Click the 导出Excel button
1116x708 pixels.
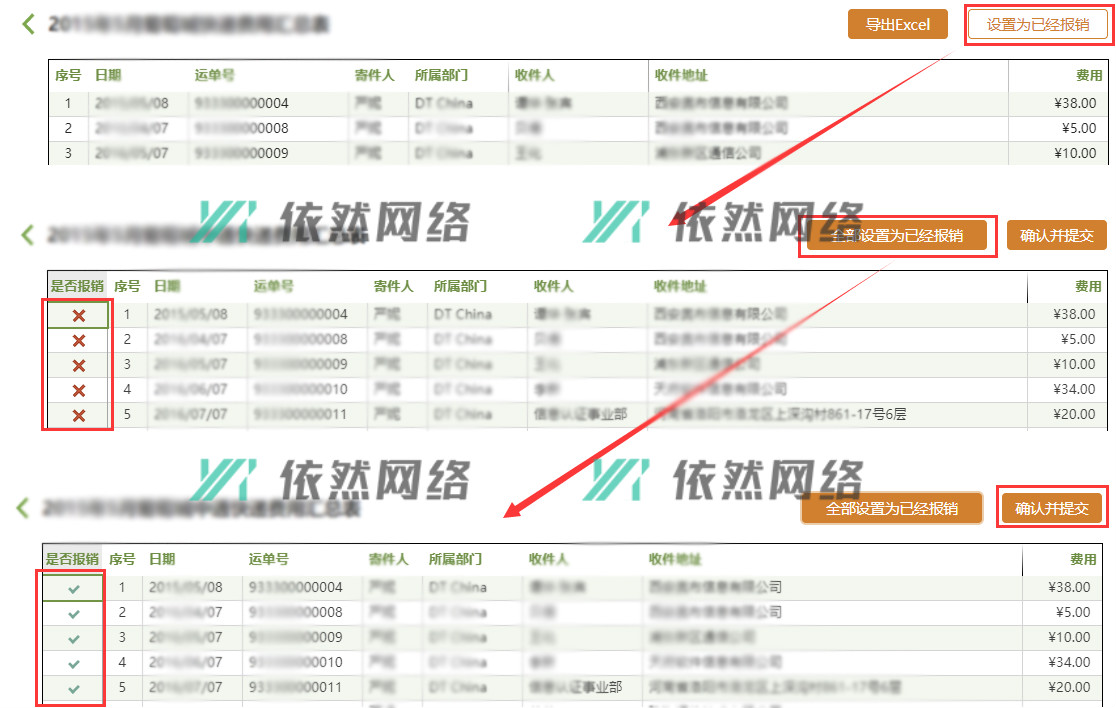[x=897, y=25]
